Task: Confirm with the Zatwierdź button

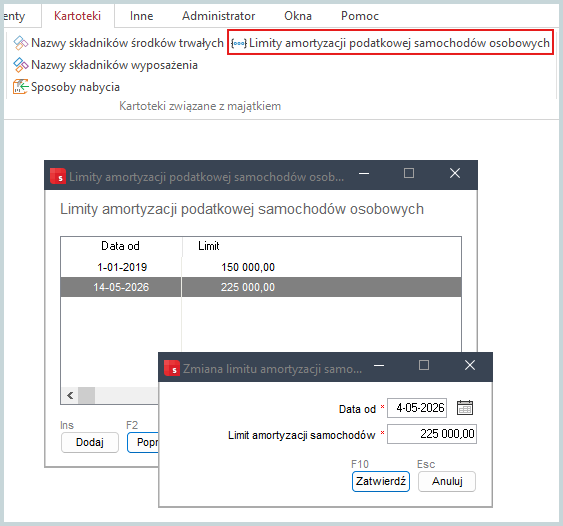Action: [x=381, y=481]
